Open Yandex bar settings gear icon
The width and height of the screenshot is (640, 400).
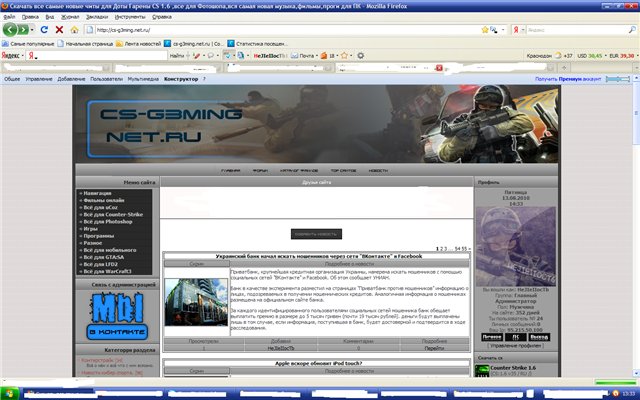360,56
